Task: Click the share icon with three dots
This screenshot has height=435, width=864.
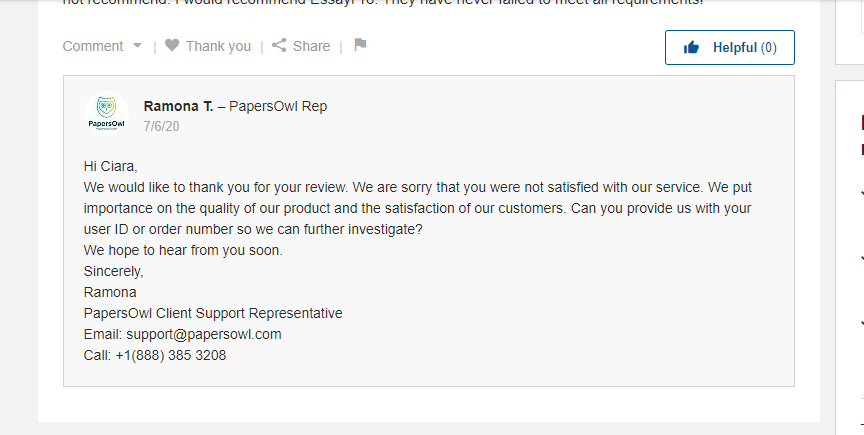Action: point(279,45)
